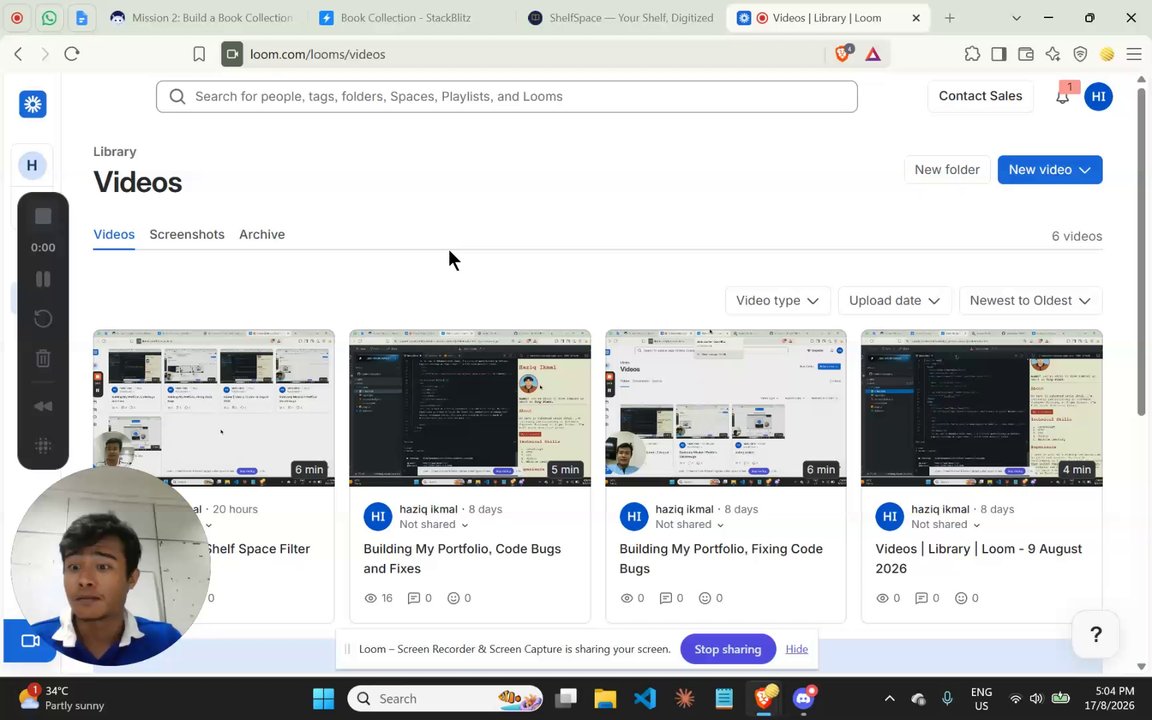
Task: Open File Explorer from taskbar
Action: 605,699
